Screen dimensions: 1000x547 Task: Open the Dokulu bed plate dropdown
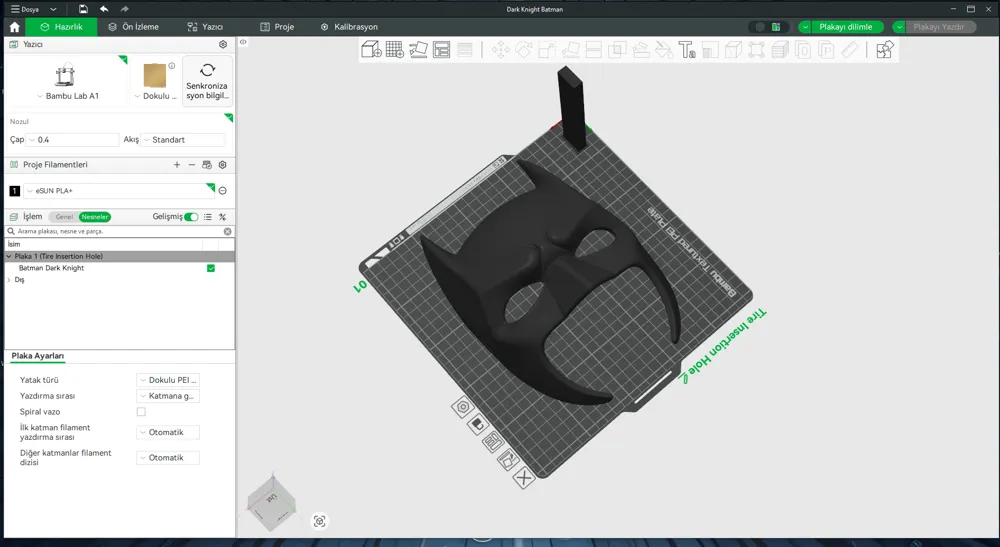tap(156, 96)
